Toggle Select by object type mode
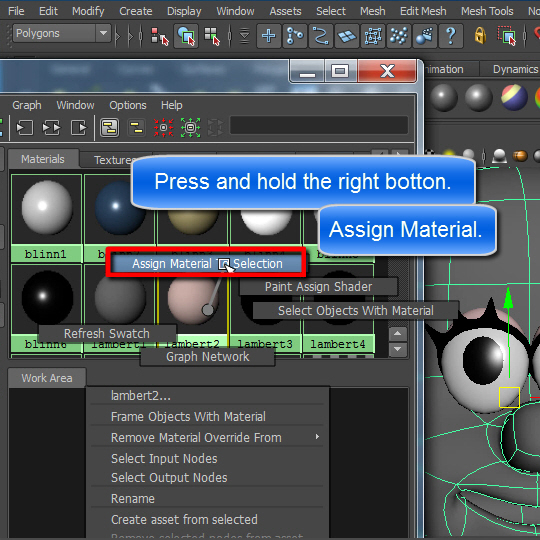The image size is (540, 540). pyautogui.click(x=186, y=36)
